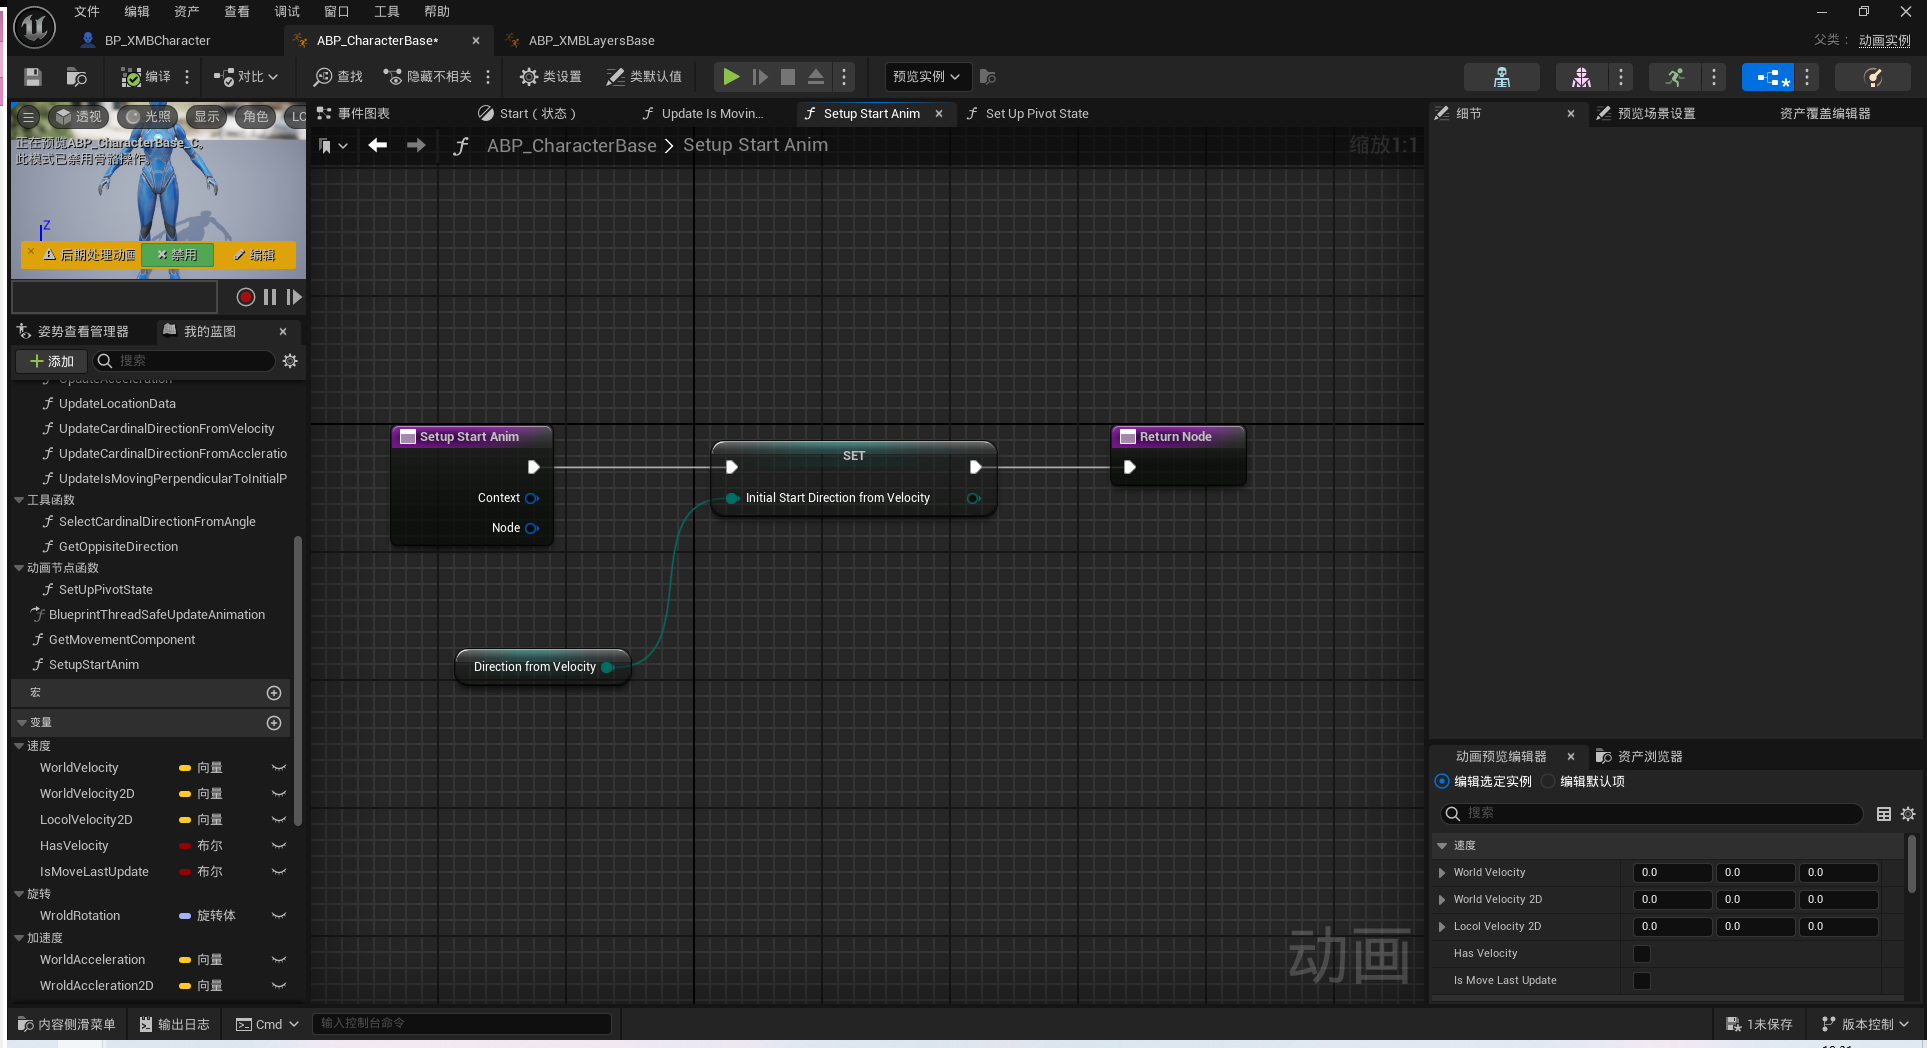Click the stop simulation button
Screen dimensions: 1927x1048
[788, 77]
